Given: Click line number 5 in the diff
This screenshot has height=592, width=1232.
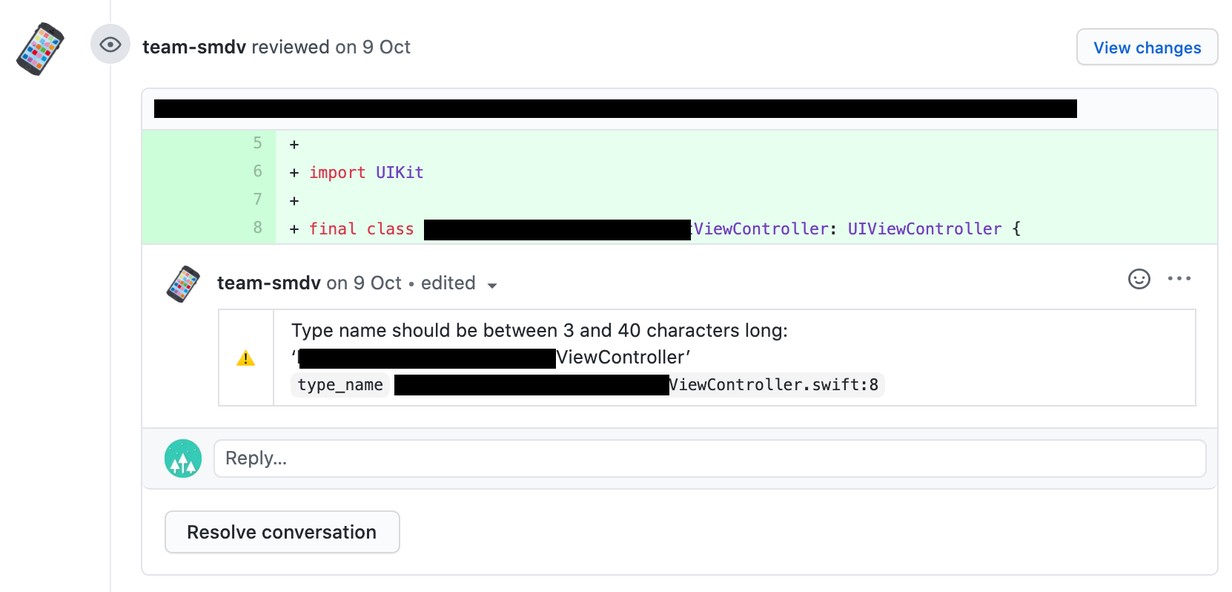Looking at the screenshot, I should pos(257,144).
